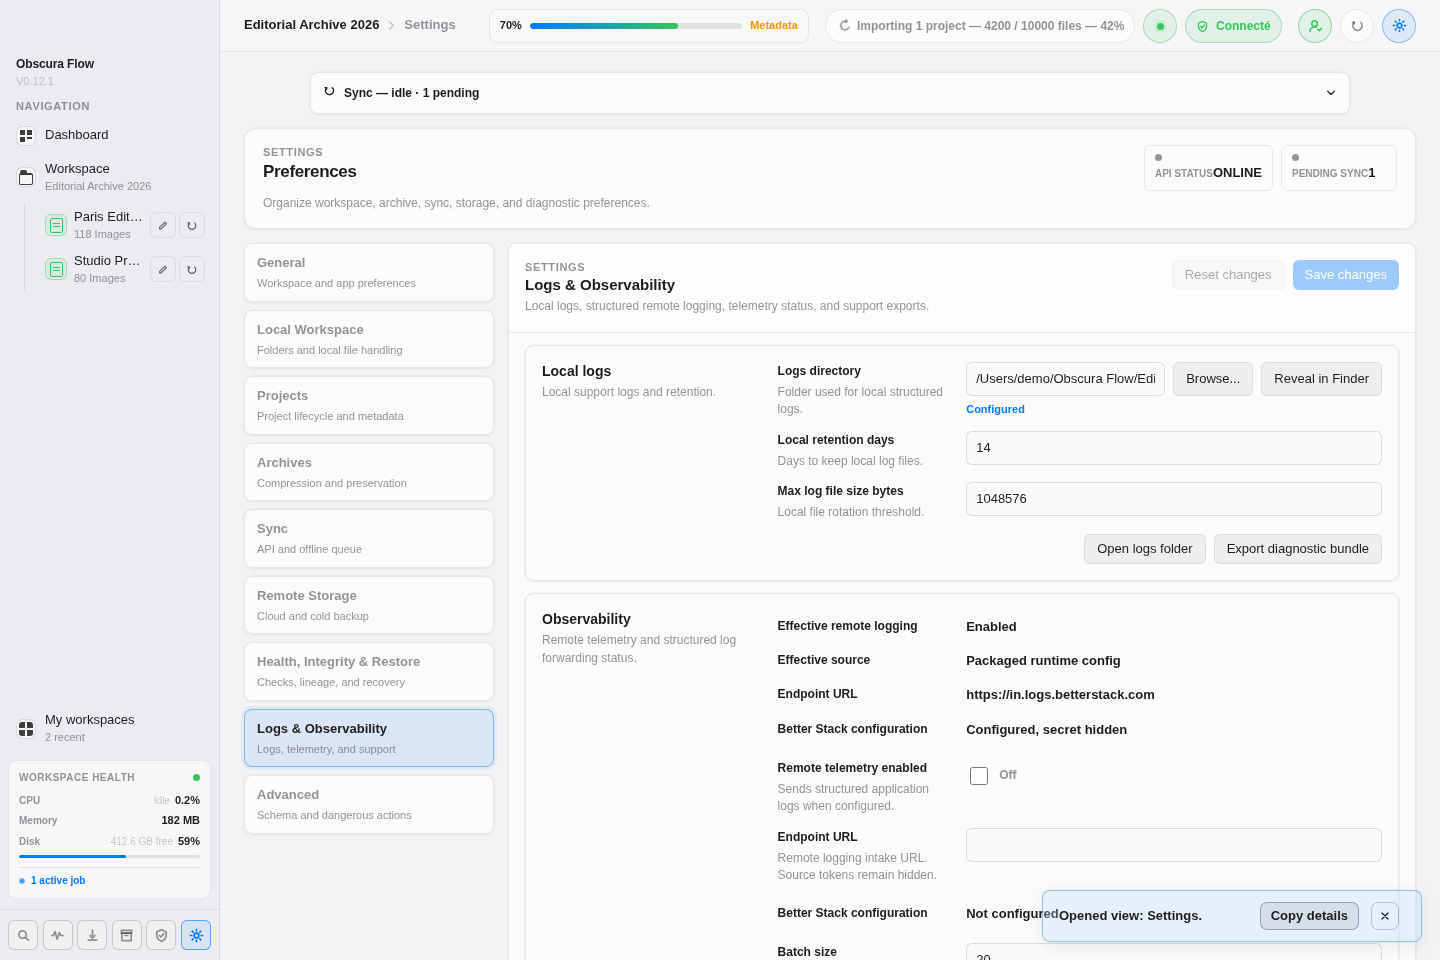Click the top bar refresh icon
This screenshot has width=1440, height=960.
pyautogui.click(x=1357, y=26)
